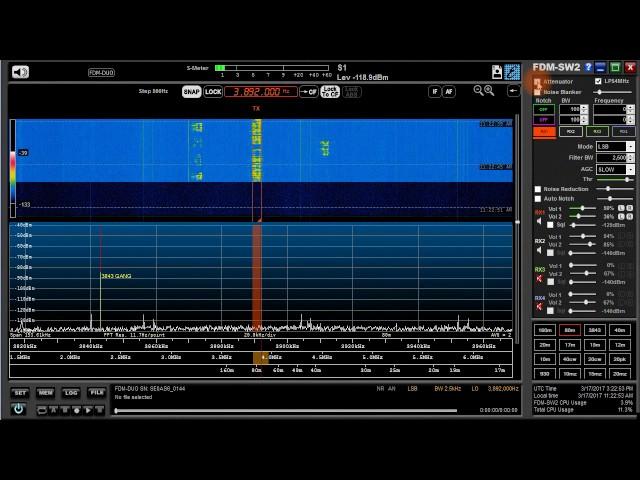Step the first notch Frequency value
The width and height of the screenshot is (640, 480).
point(631,109)
